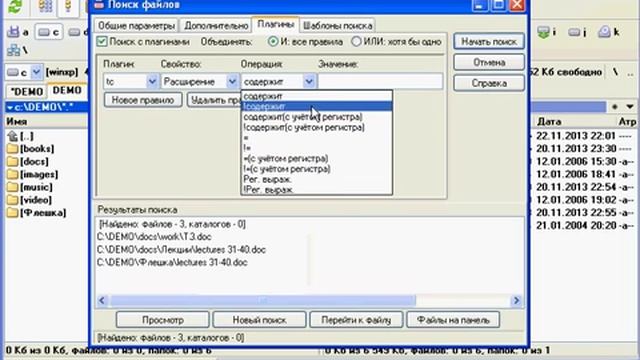The height and width of the screenshot is (360, 640).
Task: Select the '*DEMO' folder tab
Action: tap(27, 91)
